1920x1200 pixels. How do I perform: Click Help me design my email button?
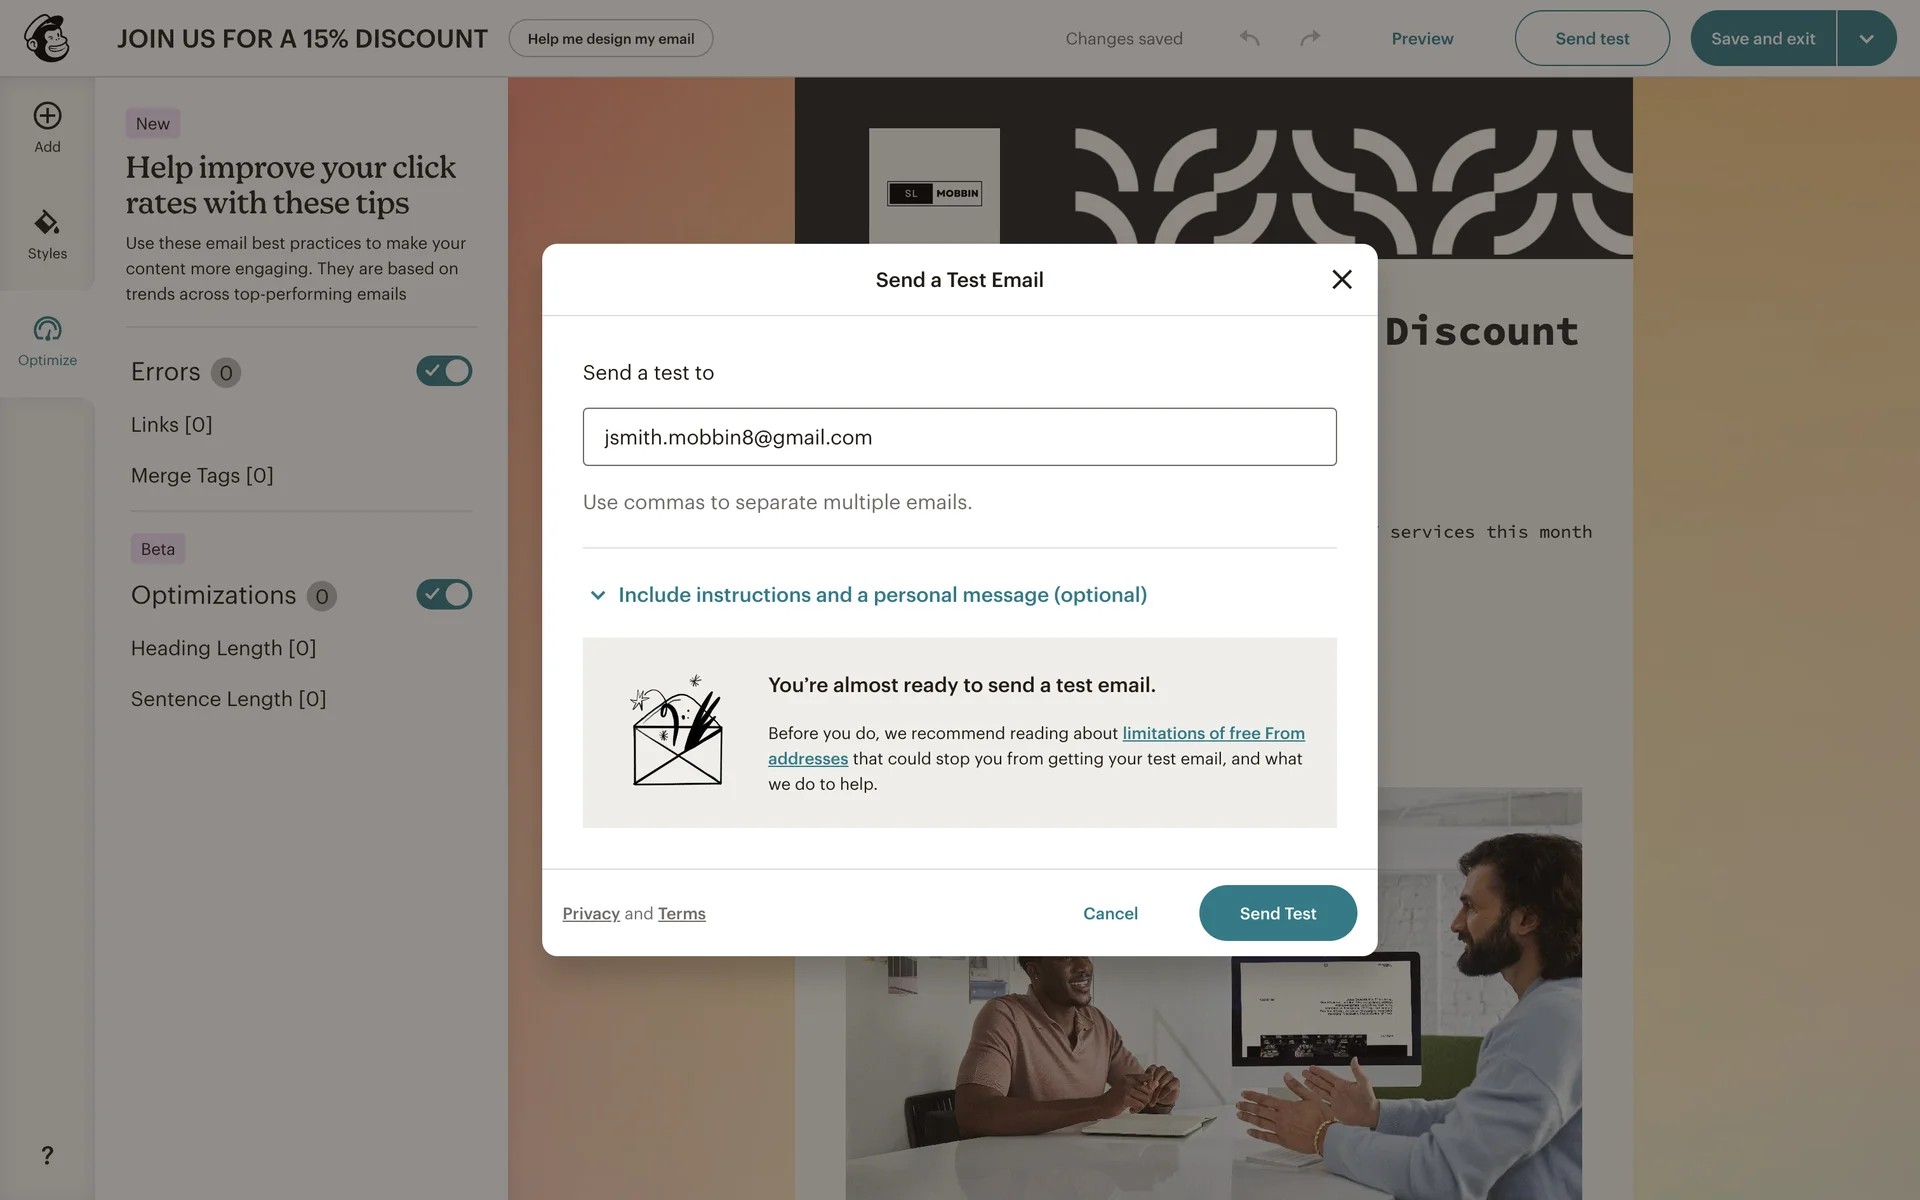[611, 38]
